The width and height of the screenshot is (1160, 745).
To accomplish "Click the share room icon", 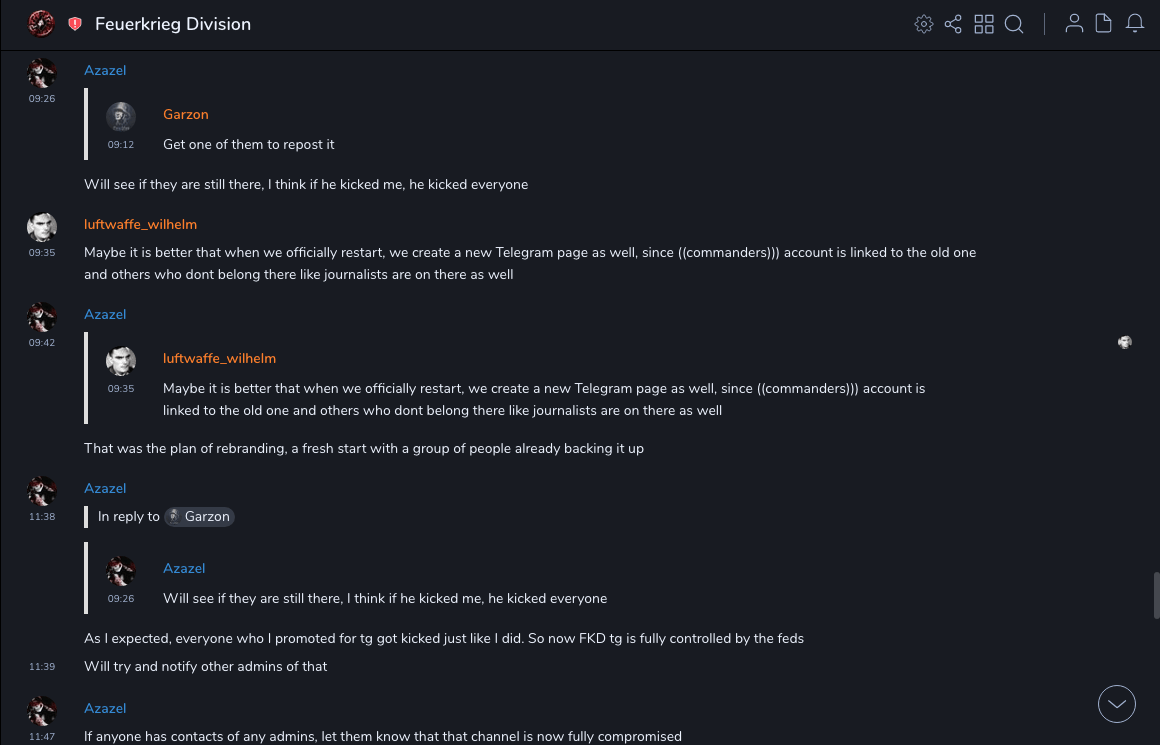I will coord(953,24).
